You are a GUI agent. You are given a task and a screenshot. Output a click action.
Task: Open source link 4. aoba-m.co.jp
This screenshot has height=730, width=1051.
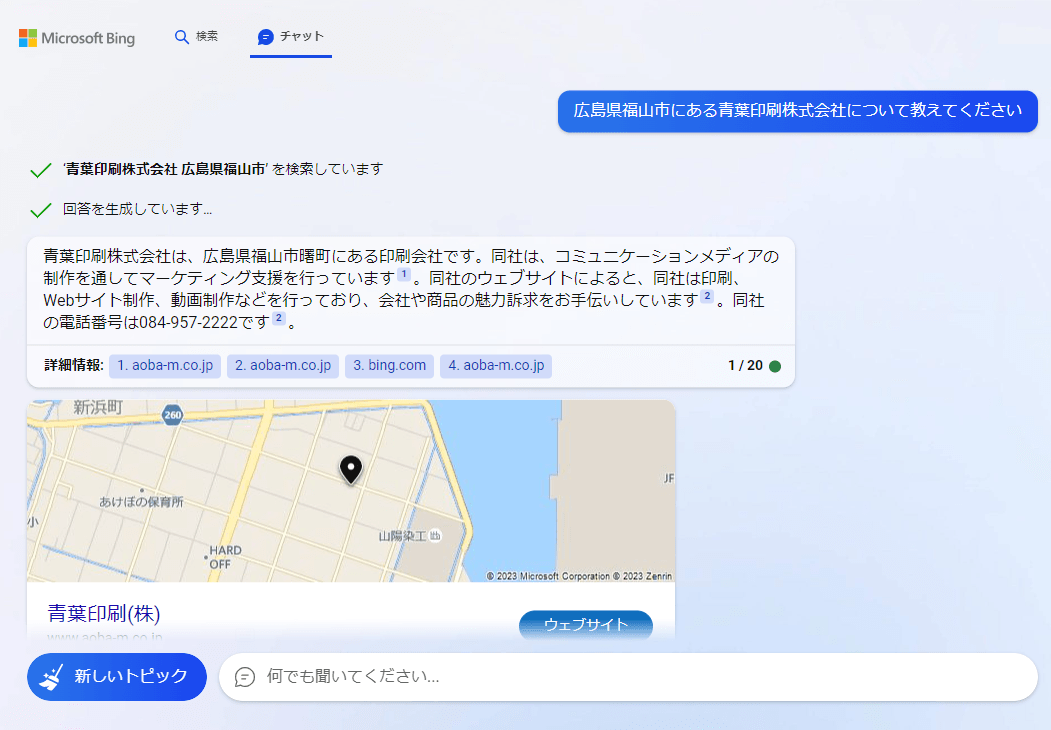click(496, 366)
